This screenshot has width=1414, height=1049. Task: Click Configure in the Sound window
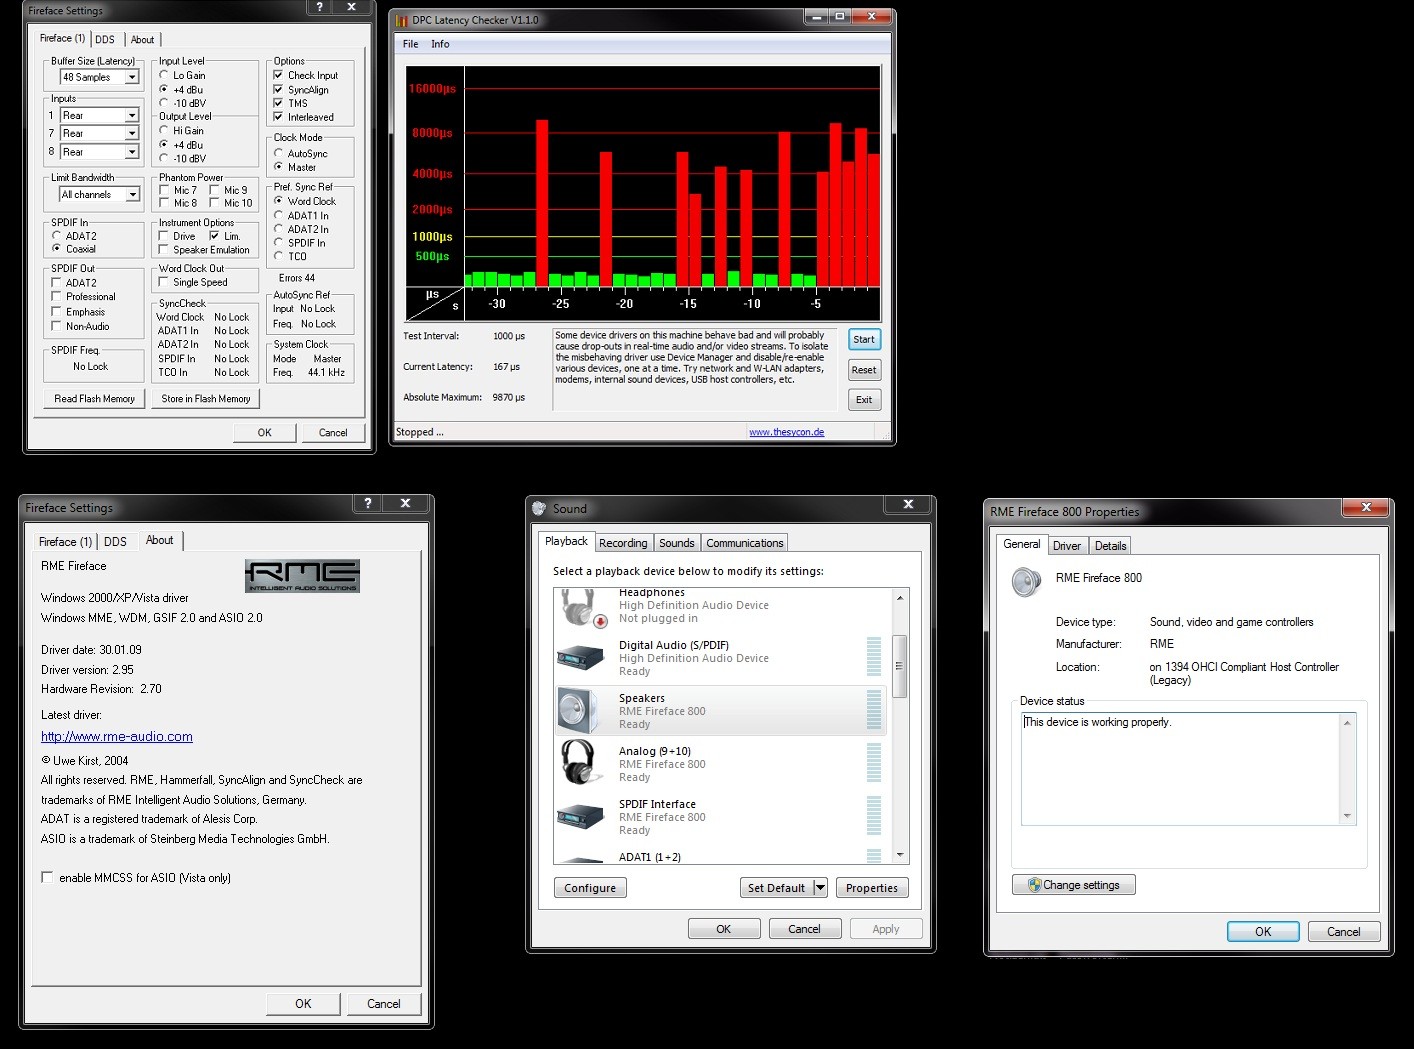click(x=590, y=888)
